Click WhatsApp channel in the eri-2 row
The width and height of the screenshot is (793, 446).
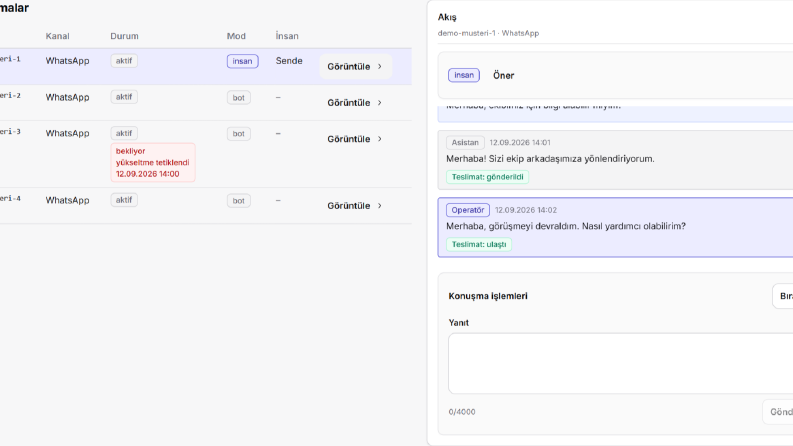pyautogui.click(x=67, y=97)
